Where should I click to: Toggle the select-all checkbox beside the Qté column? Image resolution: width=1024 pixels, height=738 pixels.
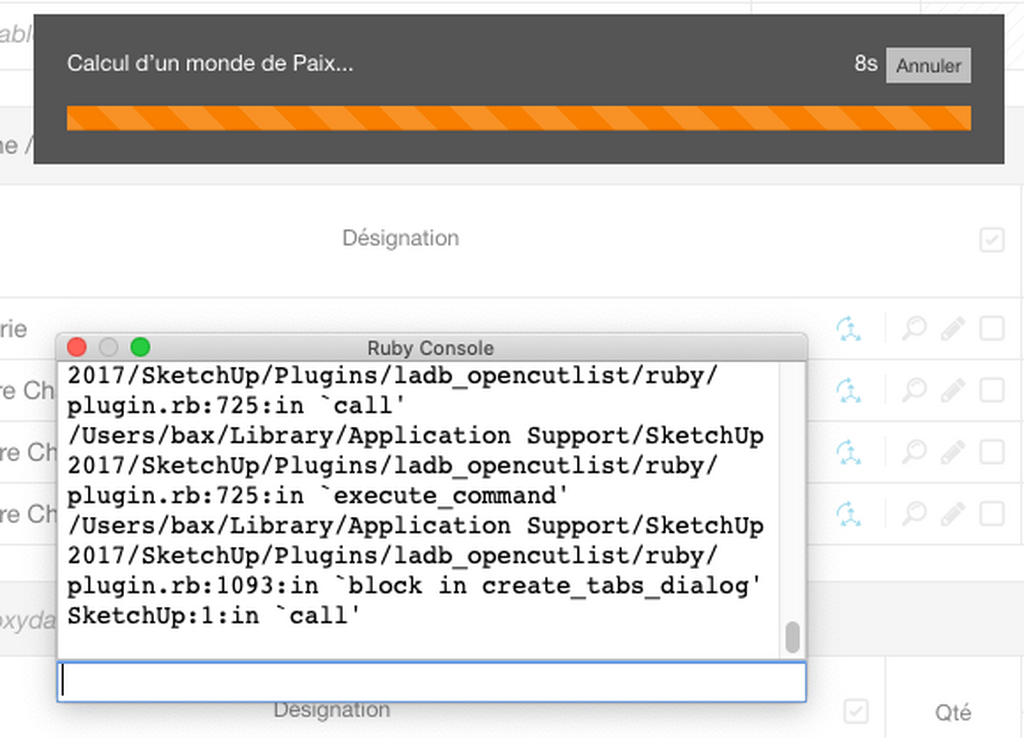click(856, 711)
